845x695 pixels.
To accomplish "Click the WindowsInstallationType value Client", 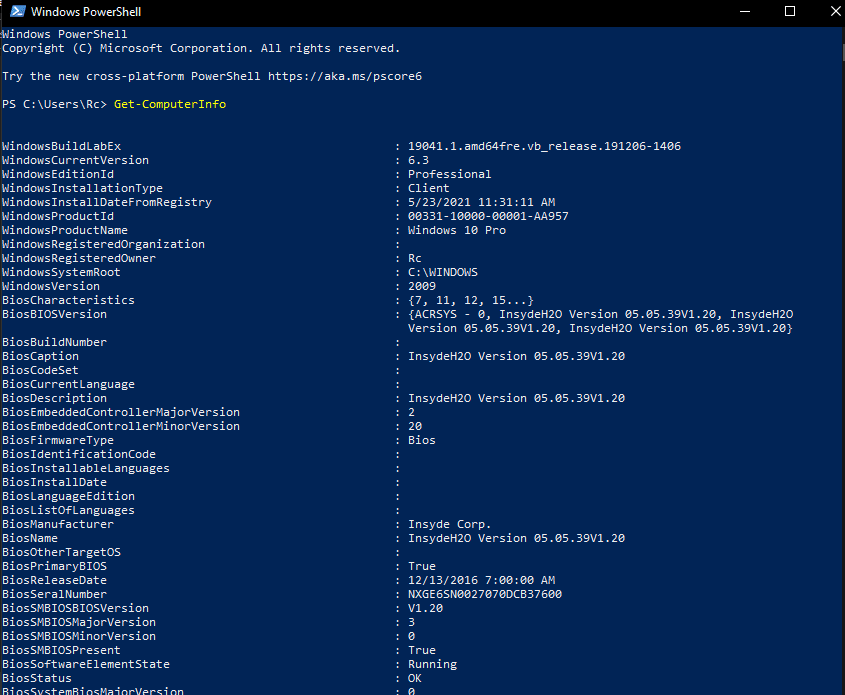I will click(x=428, y=188).
